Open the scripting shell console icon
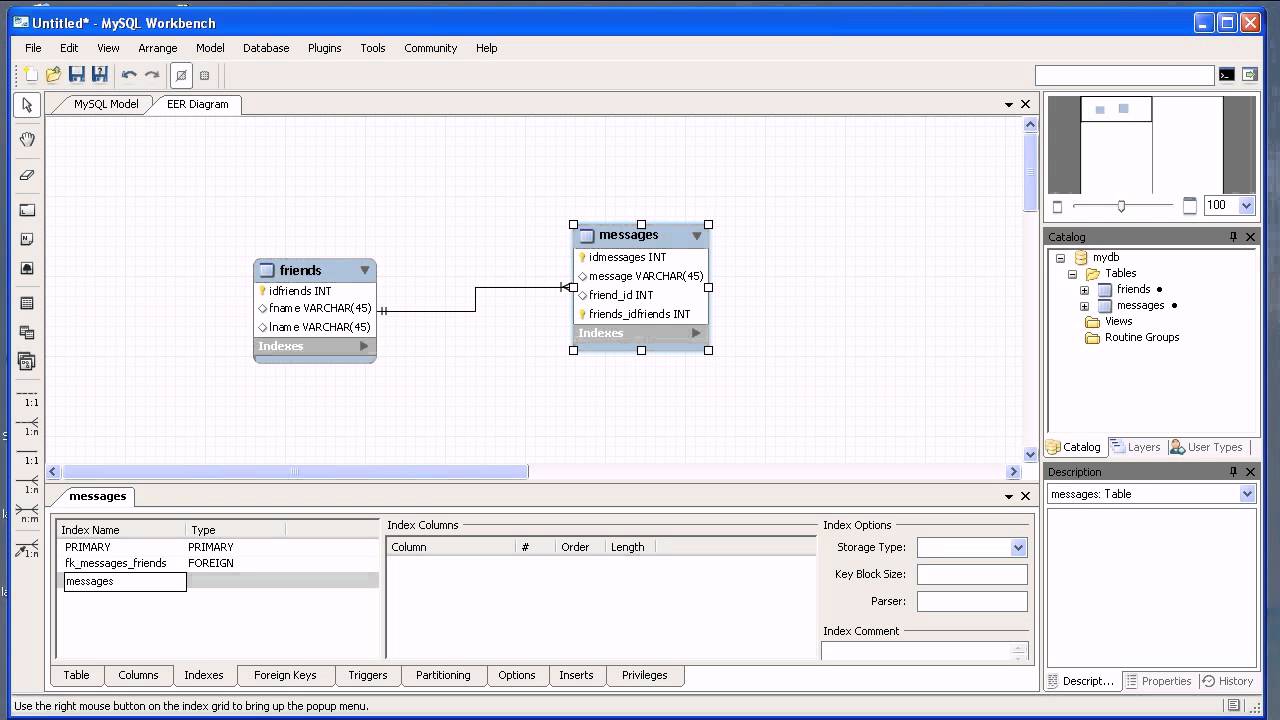 (x=1226, y=75)
